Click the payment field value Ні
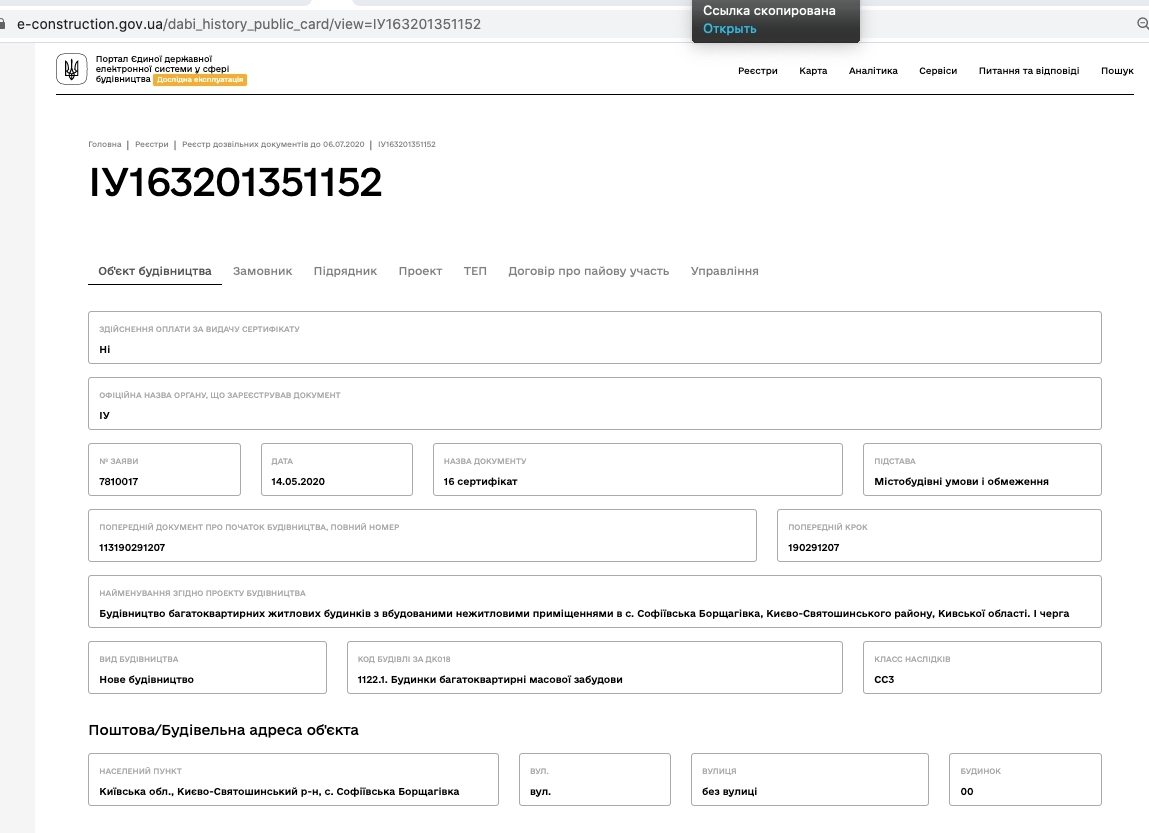 tap(105, 349)
